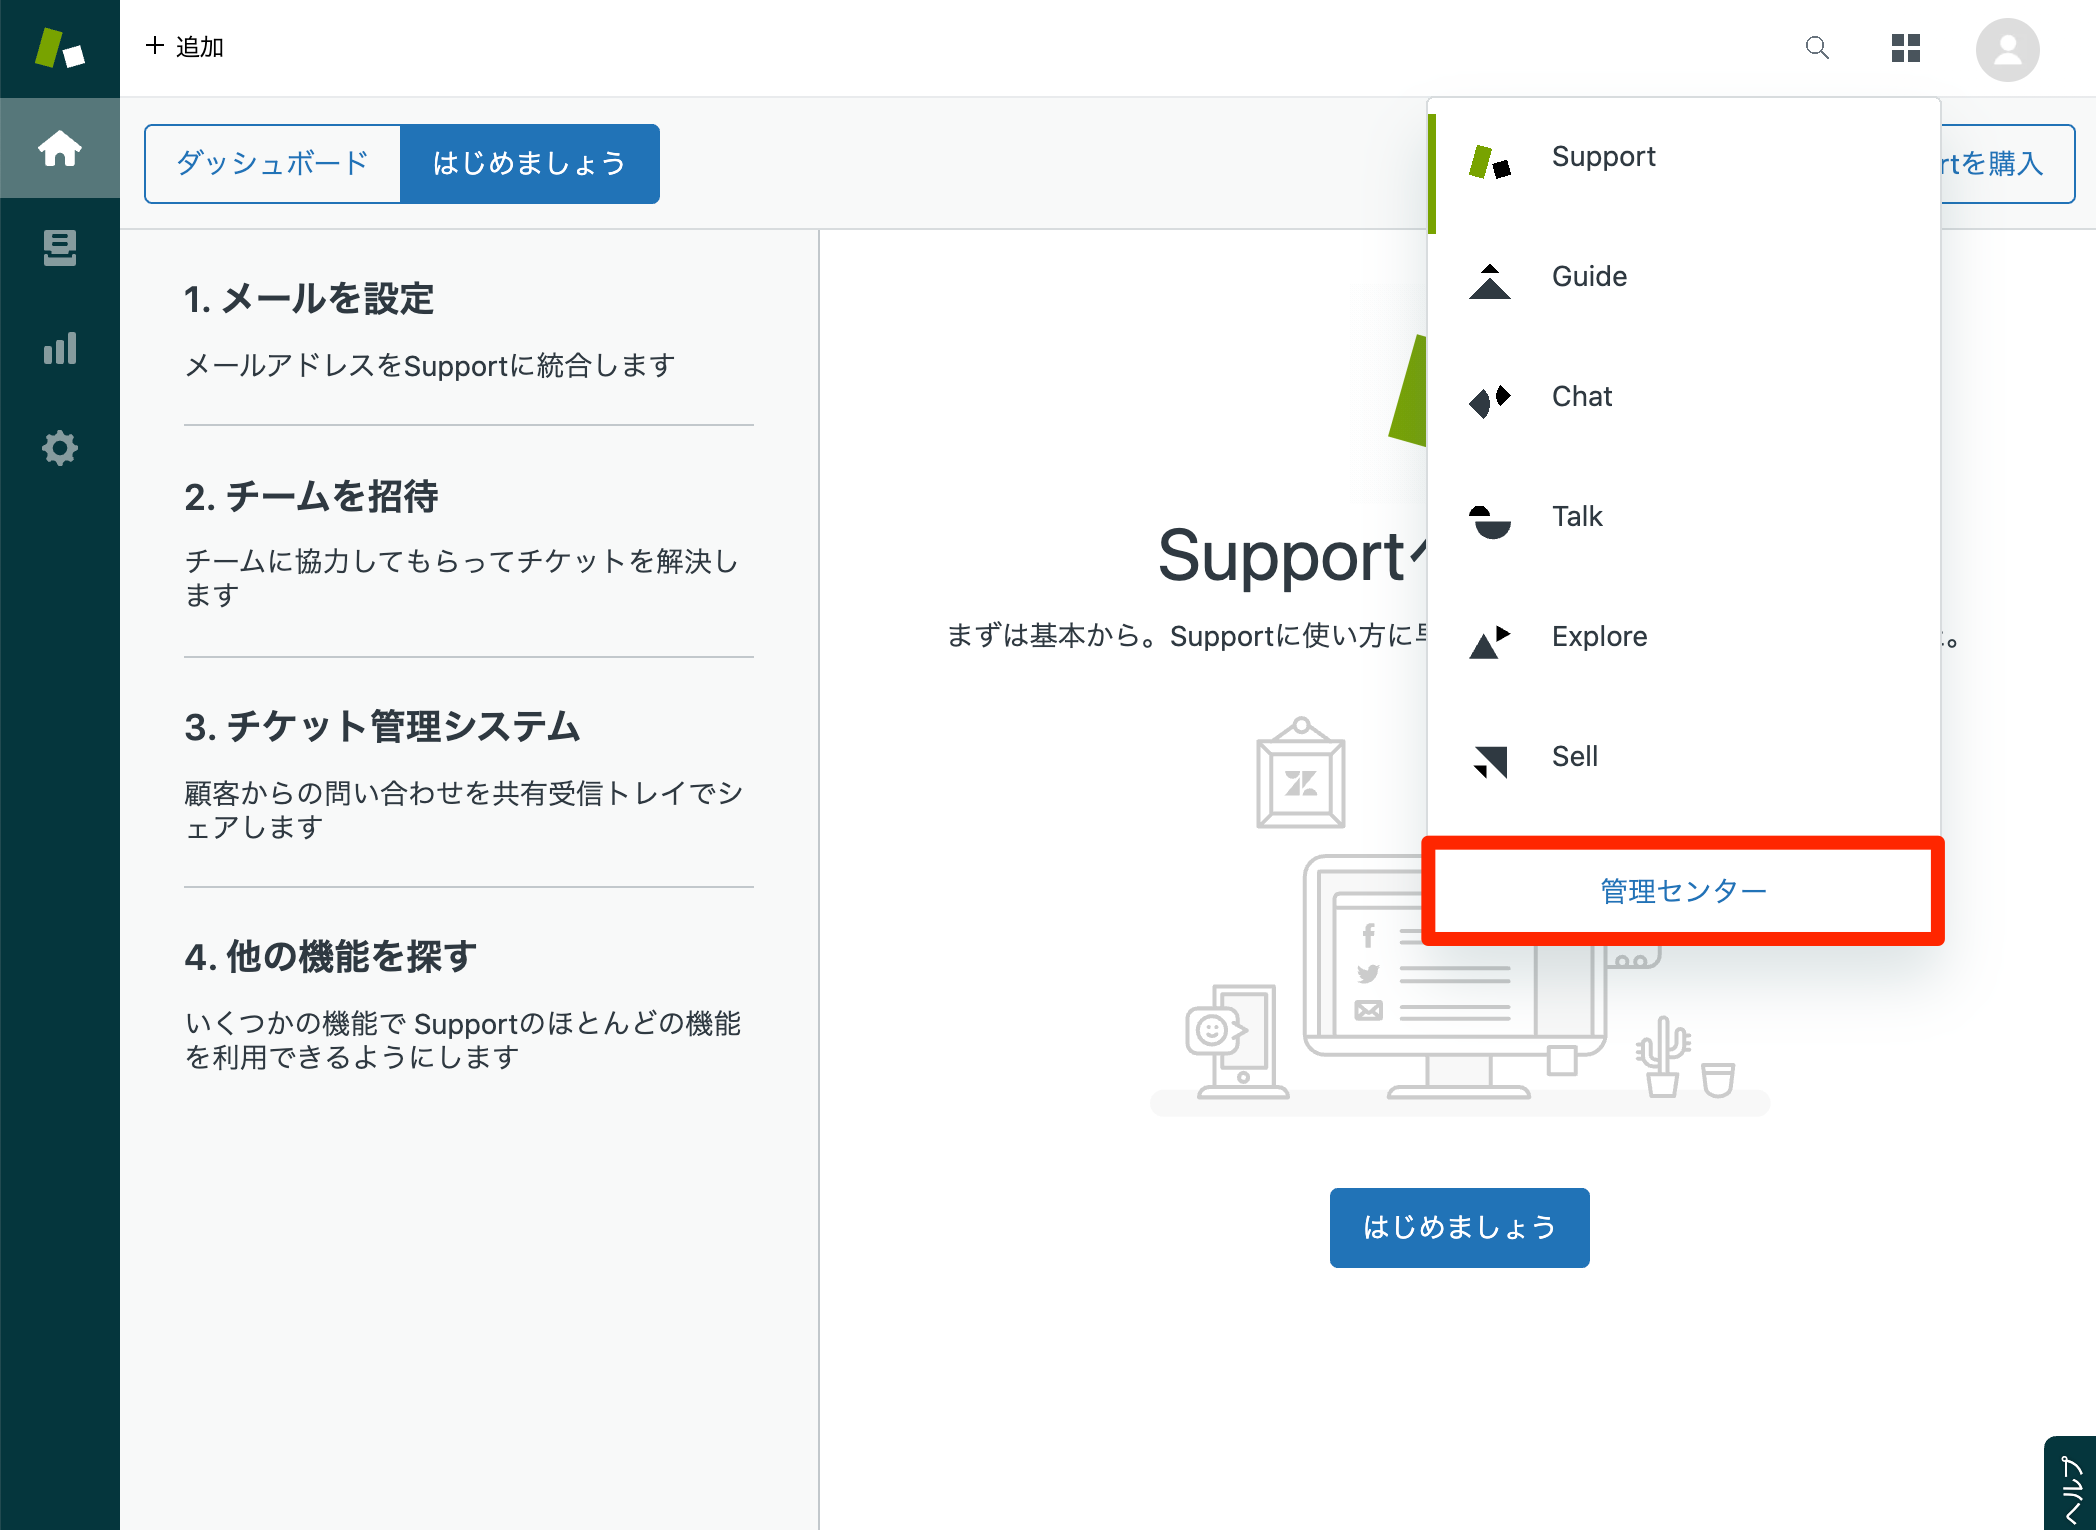
Task: Click the 追加 add button
Action: [x=184, y=47]
